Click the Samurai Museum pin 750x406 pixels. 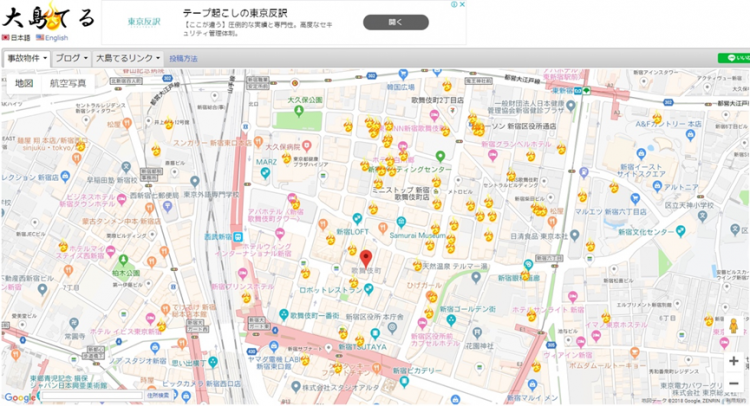pyautogui.click(x=401, y=222)
